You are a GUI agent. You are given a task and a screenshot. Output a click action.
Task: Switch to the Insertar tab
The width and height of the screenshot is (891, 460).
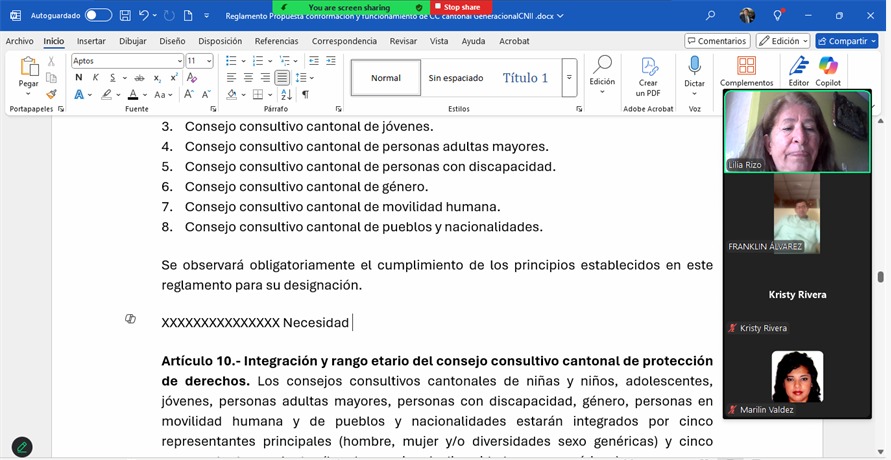pos(91,41)
